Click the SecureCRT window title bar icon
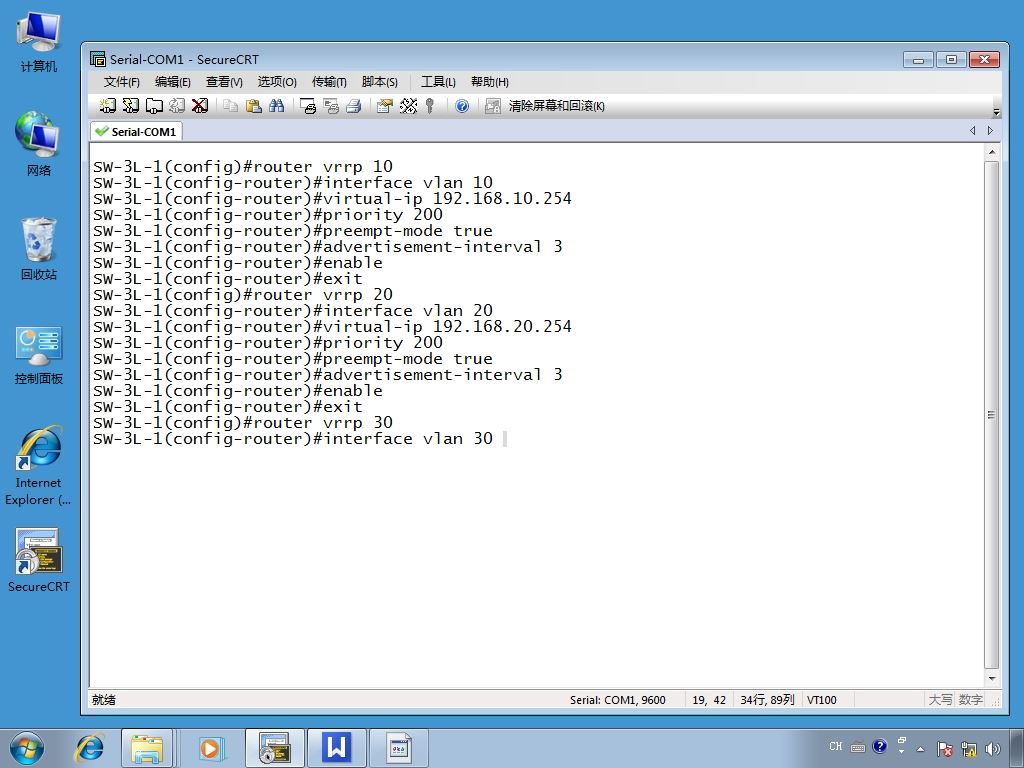The image size is (1024, 768). 98,59
